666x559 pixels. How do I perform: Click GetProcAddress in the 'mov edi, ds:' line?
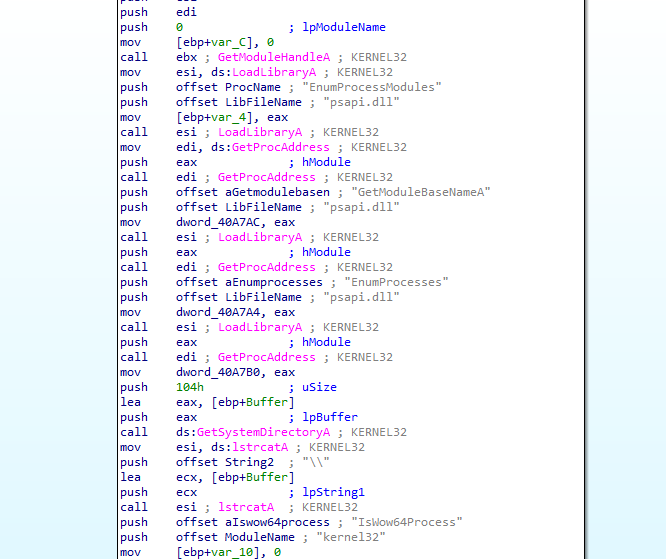coord(281,147)
